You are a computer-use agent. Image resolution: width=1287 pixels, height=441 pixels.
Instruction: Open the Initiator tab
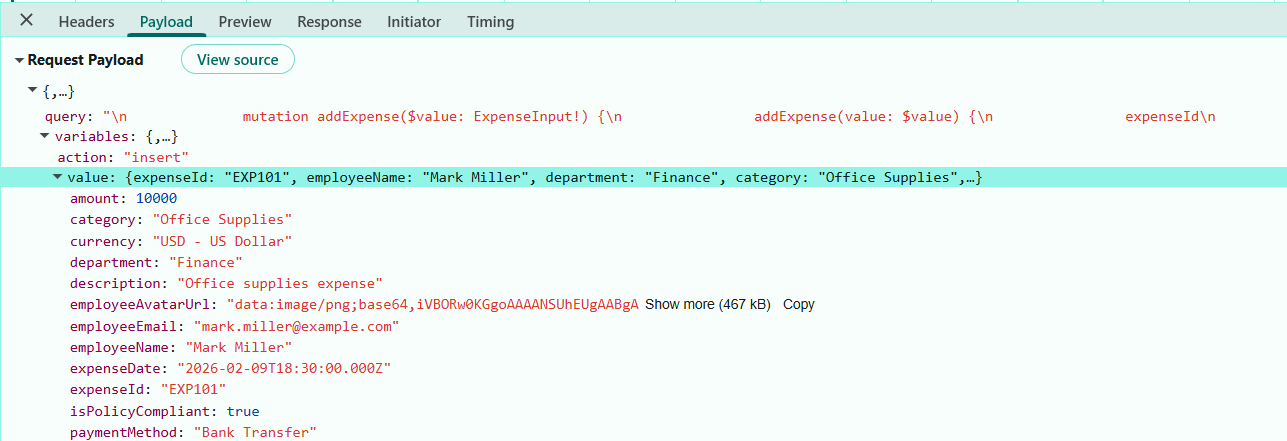pyautogui.click(x=414, y=21)
